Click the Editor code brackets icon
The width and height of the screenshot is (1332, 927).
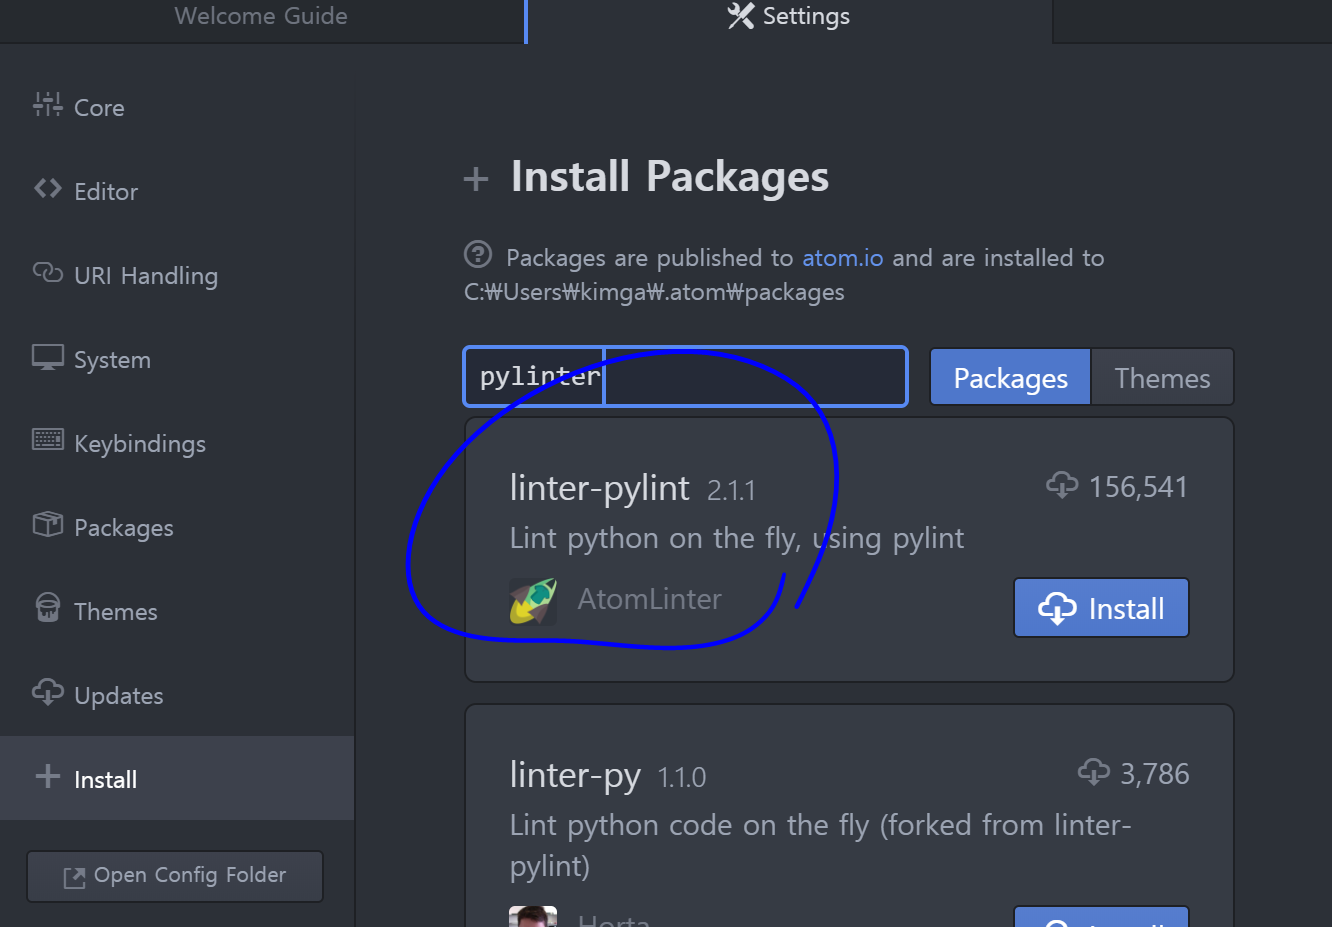(47, 188)
